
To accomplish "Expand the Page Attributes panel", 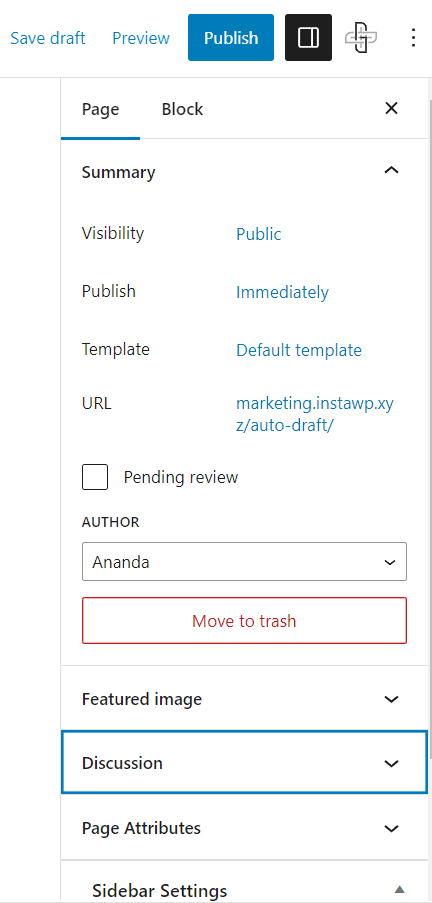I will click(x=244, y=828).
